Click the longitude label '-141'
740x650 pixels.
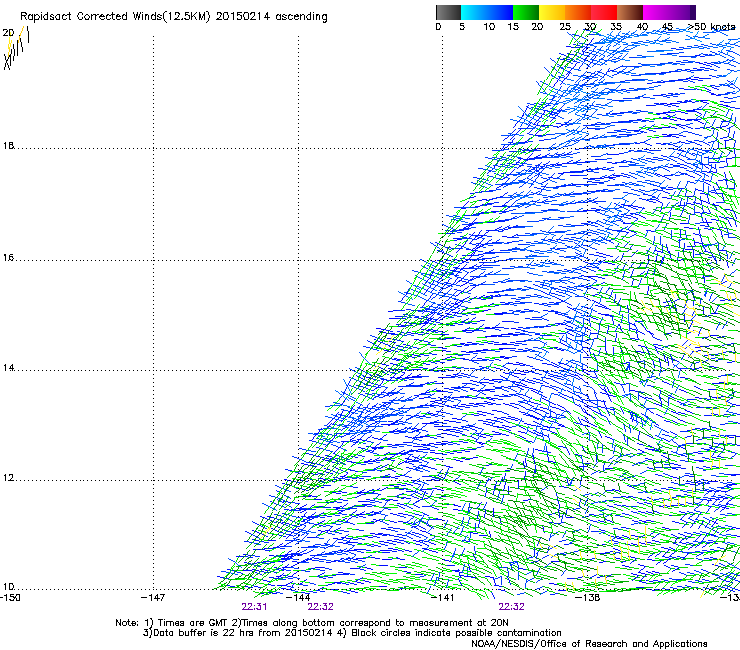click(x=442, y=598)
